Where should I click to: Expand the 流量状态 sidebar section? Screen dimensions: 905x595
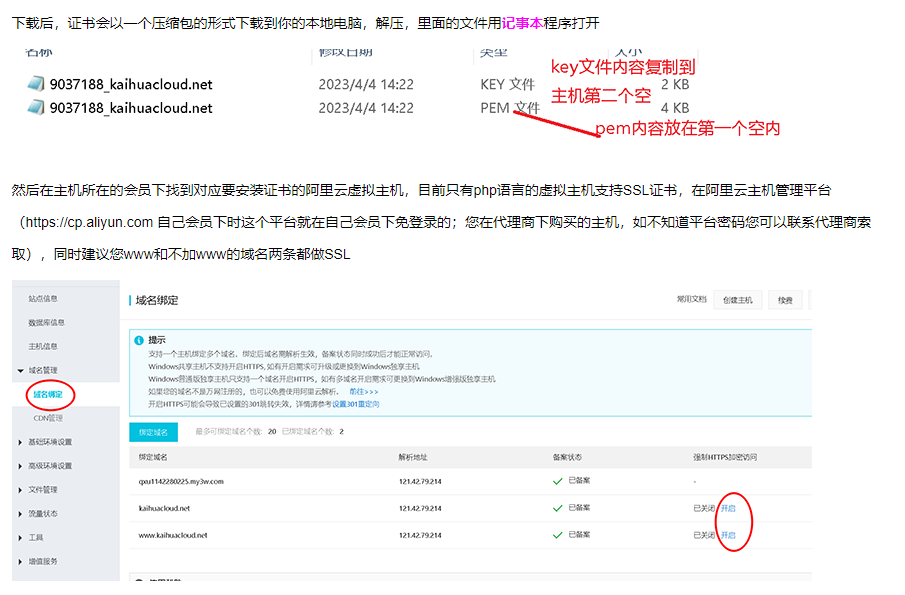click(43, 514)
